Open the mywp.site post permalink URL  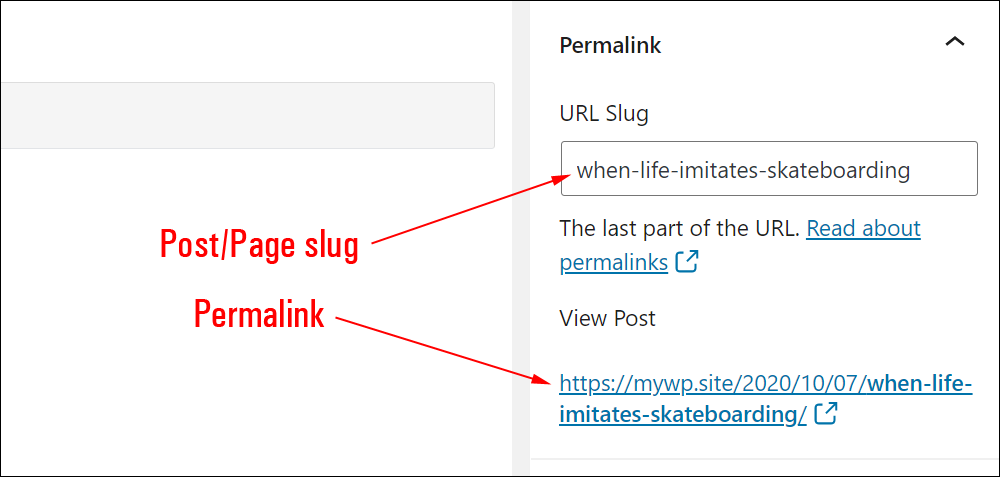765,399
